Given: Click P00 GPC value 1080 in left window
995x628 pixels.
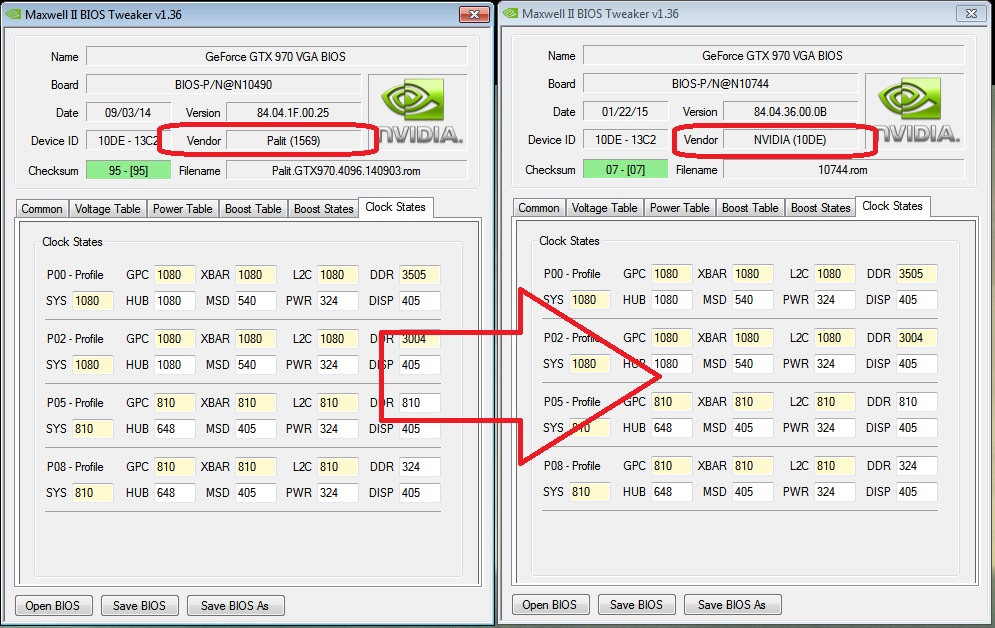Looking at the screenshot, I should click(x=175, y=275).
